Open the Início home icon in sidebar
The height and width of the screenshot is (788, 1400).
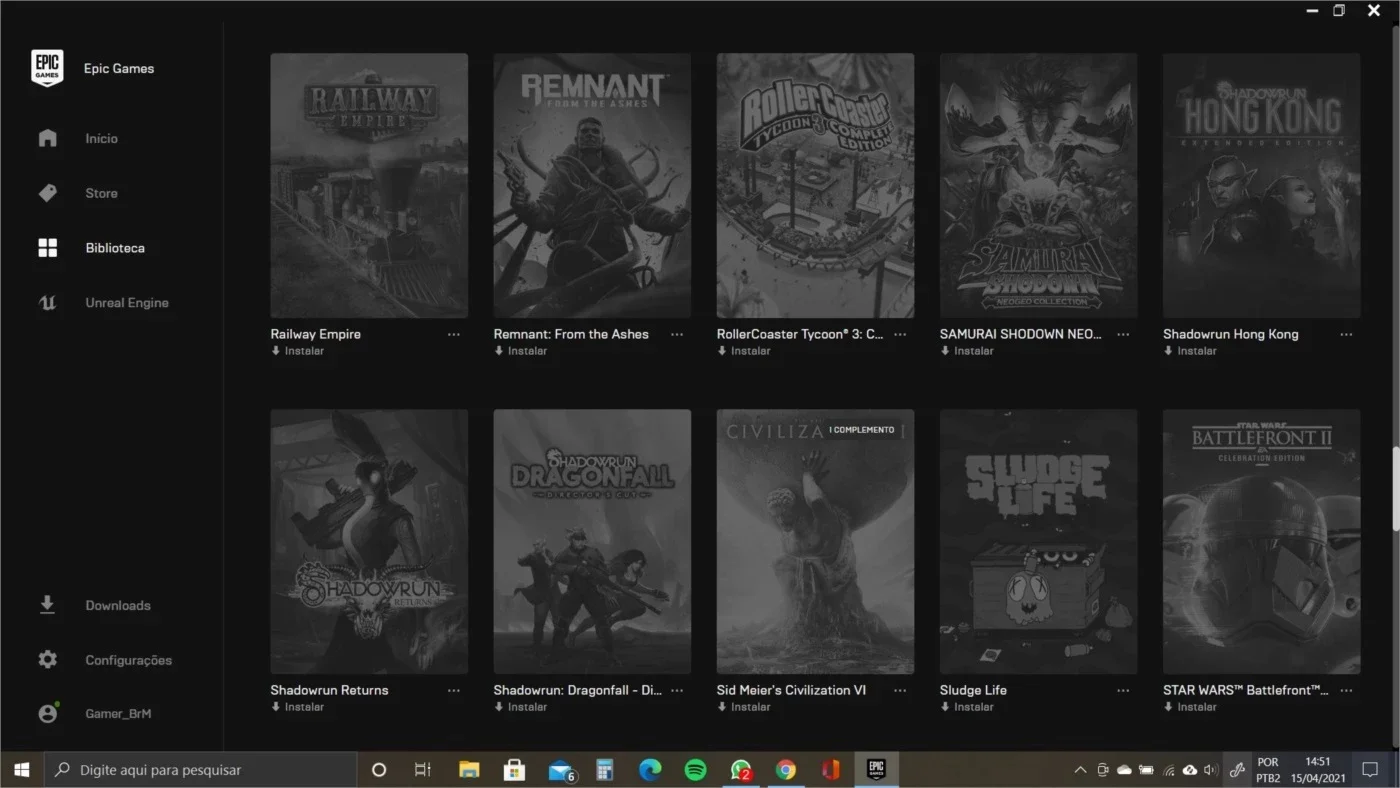point(47,138)
